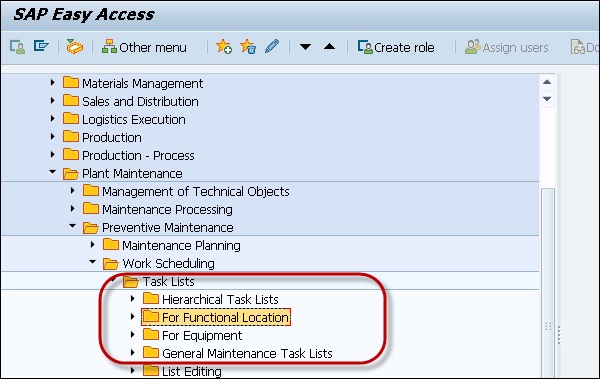Expand the Materials Management node
The height and width of the screenshot is (379, 600).
[x=52, y=82]
